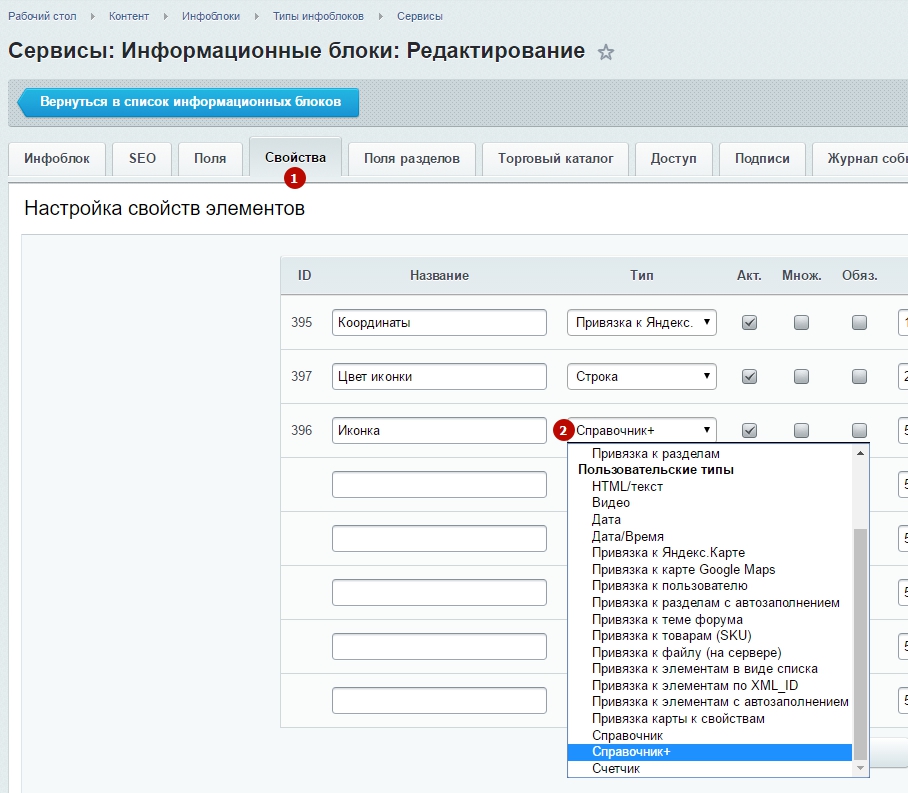This screenshot has width=908, height=793.
Task: Enable required checkbox for Иконка property
Action: point(858,431)
